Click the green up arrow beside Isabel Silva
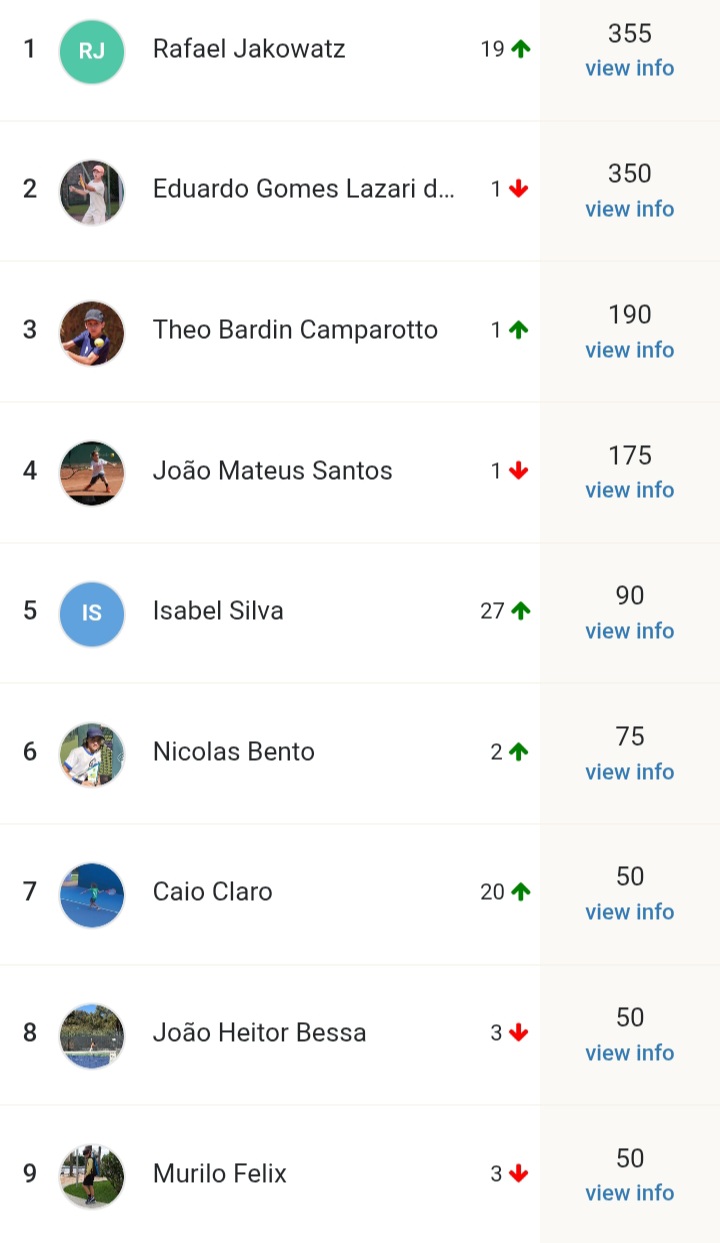 pos(519,611)
